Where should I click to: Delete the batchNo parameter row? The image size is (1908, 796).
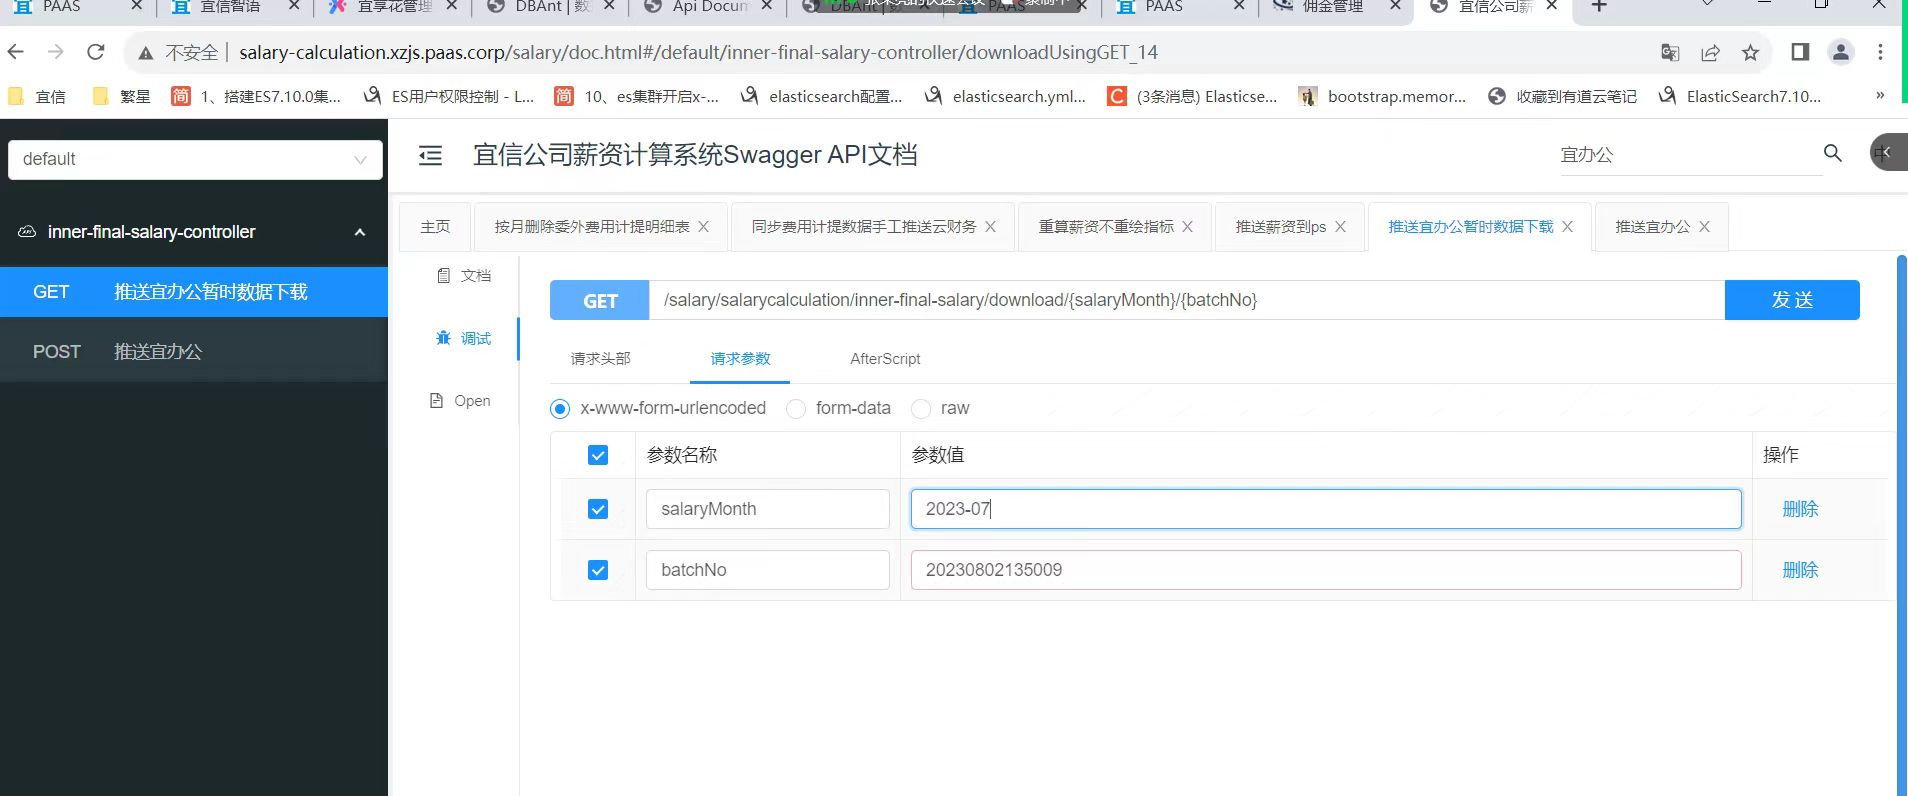coord(1800,570)
